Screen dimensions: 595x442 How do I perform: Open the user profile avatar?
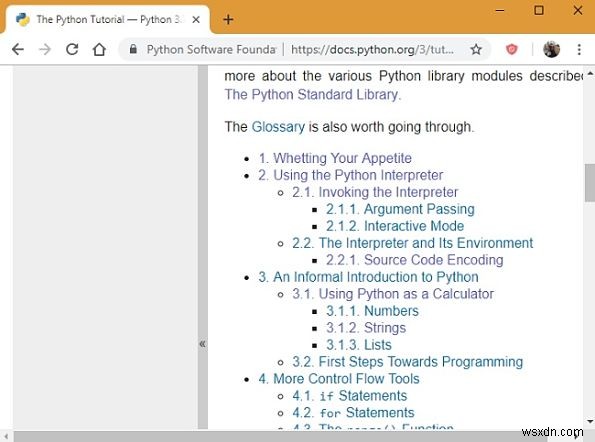pos(551,49)
